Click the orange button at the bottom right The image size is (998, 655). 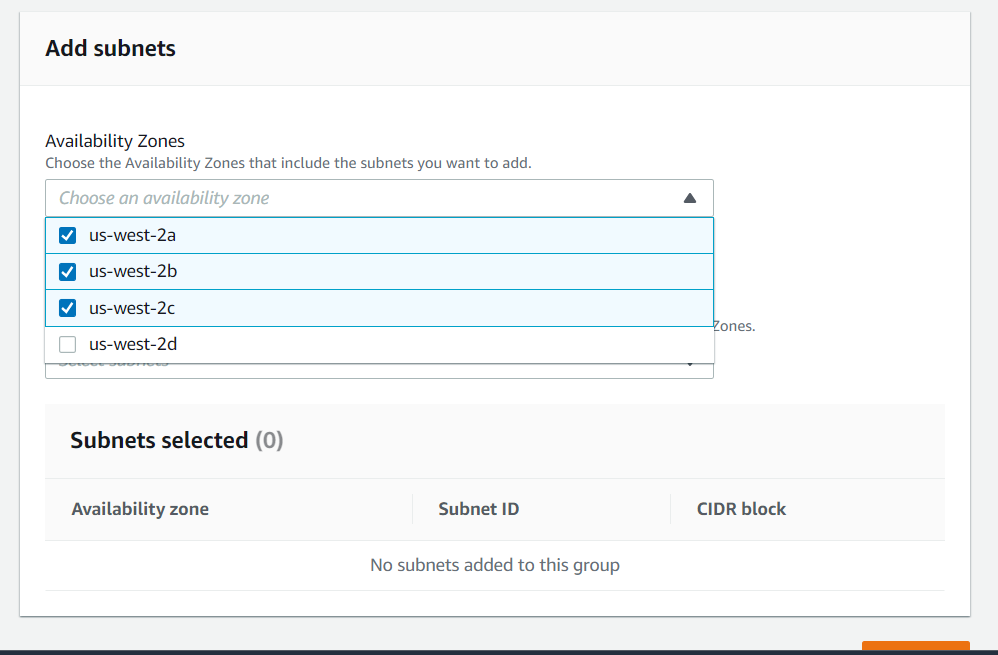pos(914,648)
